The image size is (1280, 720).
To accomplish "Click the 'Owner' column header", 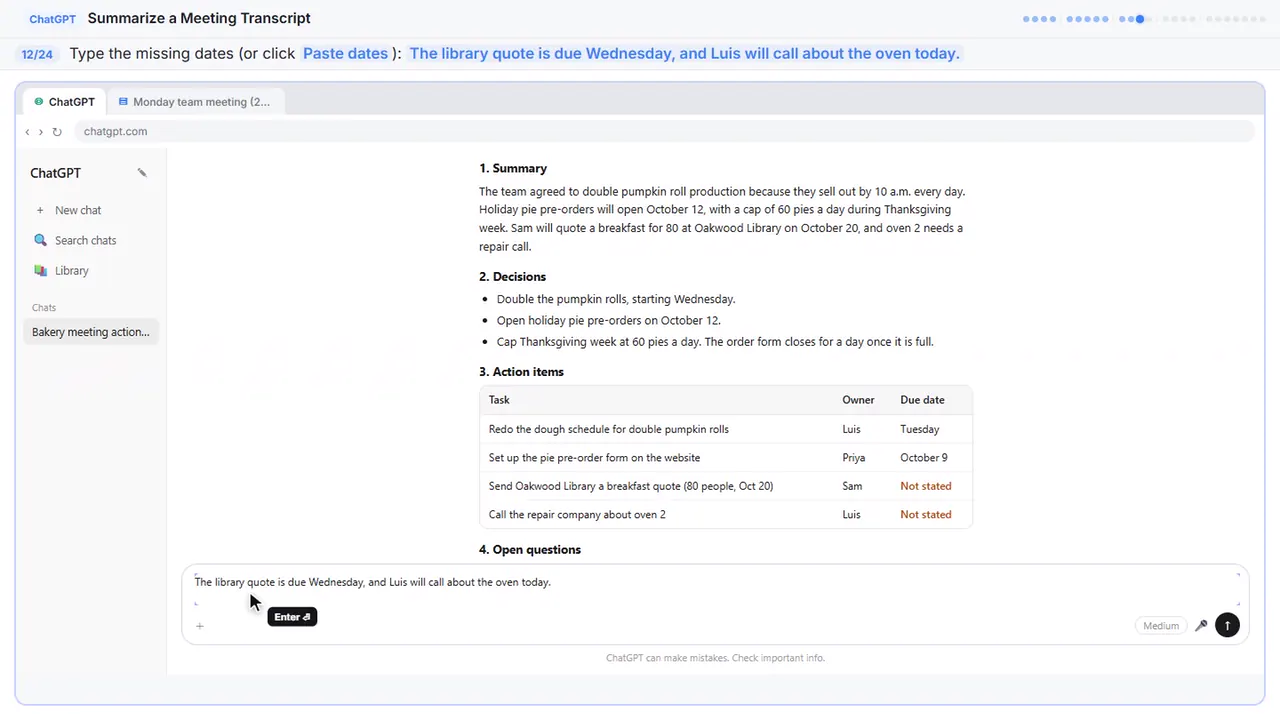I will [858, 400].
